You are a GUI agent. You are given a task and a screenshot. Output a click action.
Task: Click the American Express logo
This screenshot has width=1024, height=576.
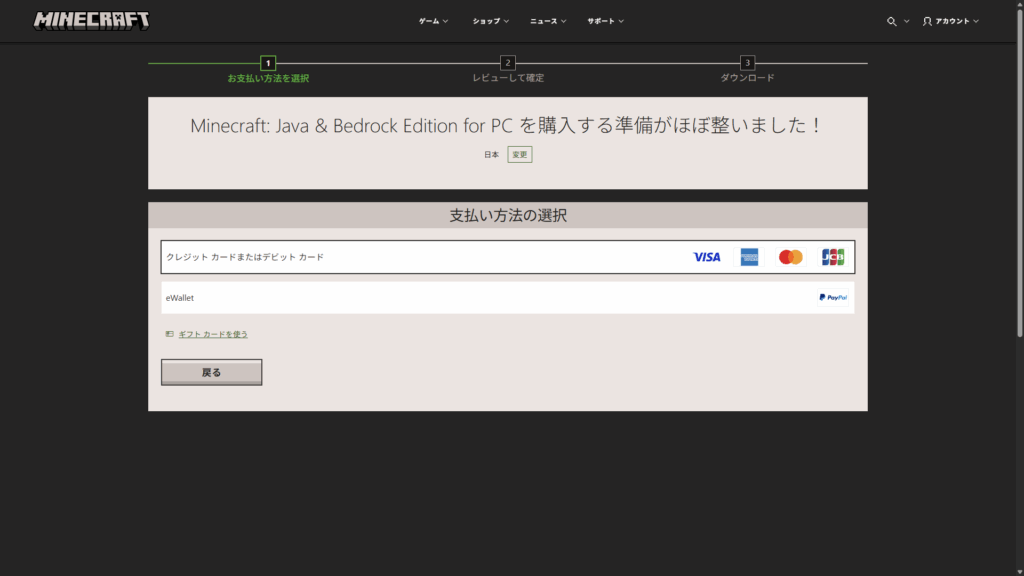[x=749, y=257]
